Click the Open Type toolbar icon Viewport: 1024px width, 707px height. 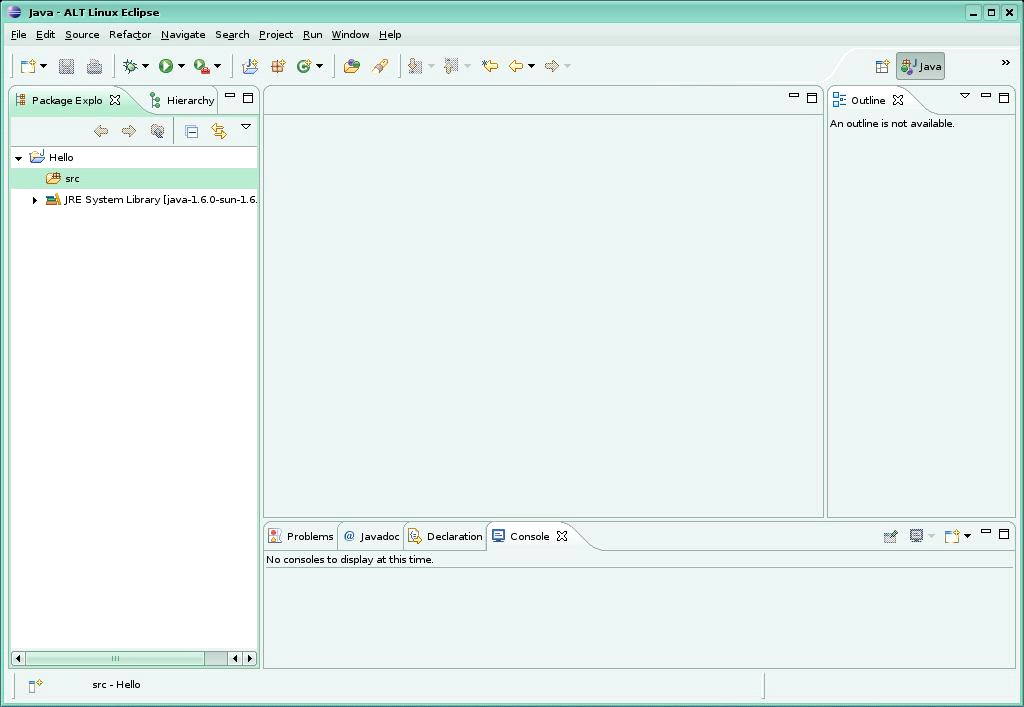[x=352, y=66]
